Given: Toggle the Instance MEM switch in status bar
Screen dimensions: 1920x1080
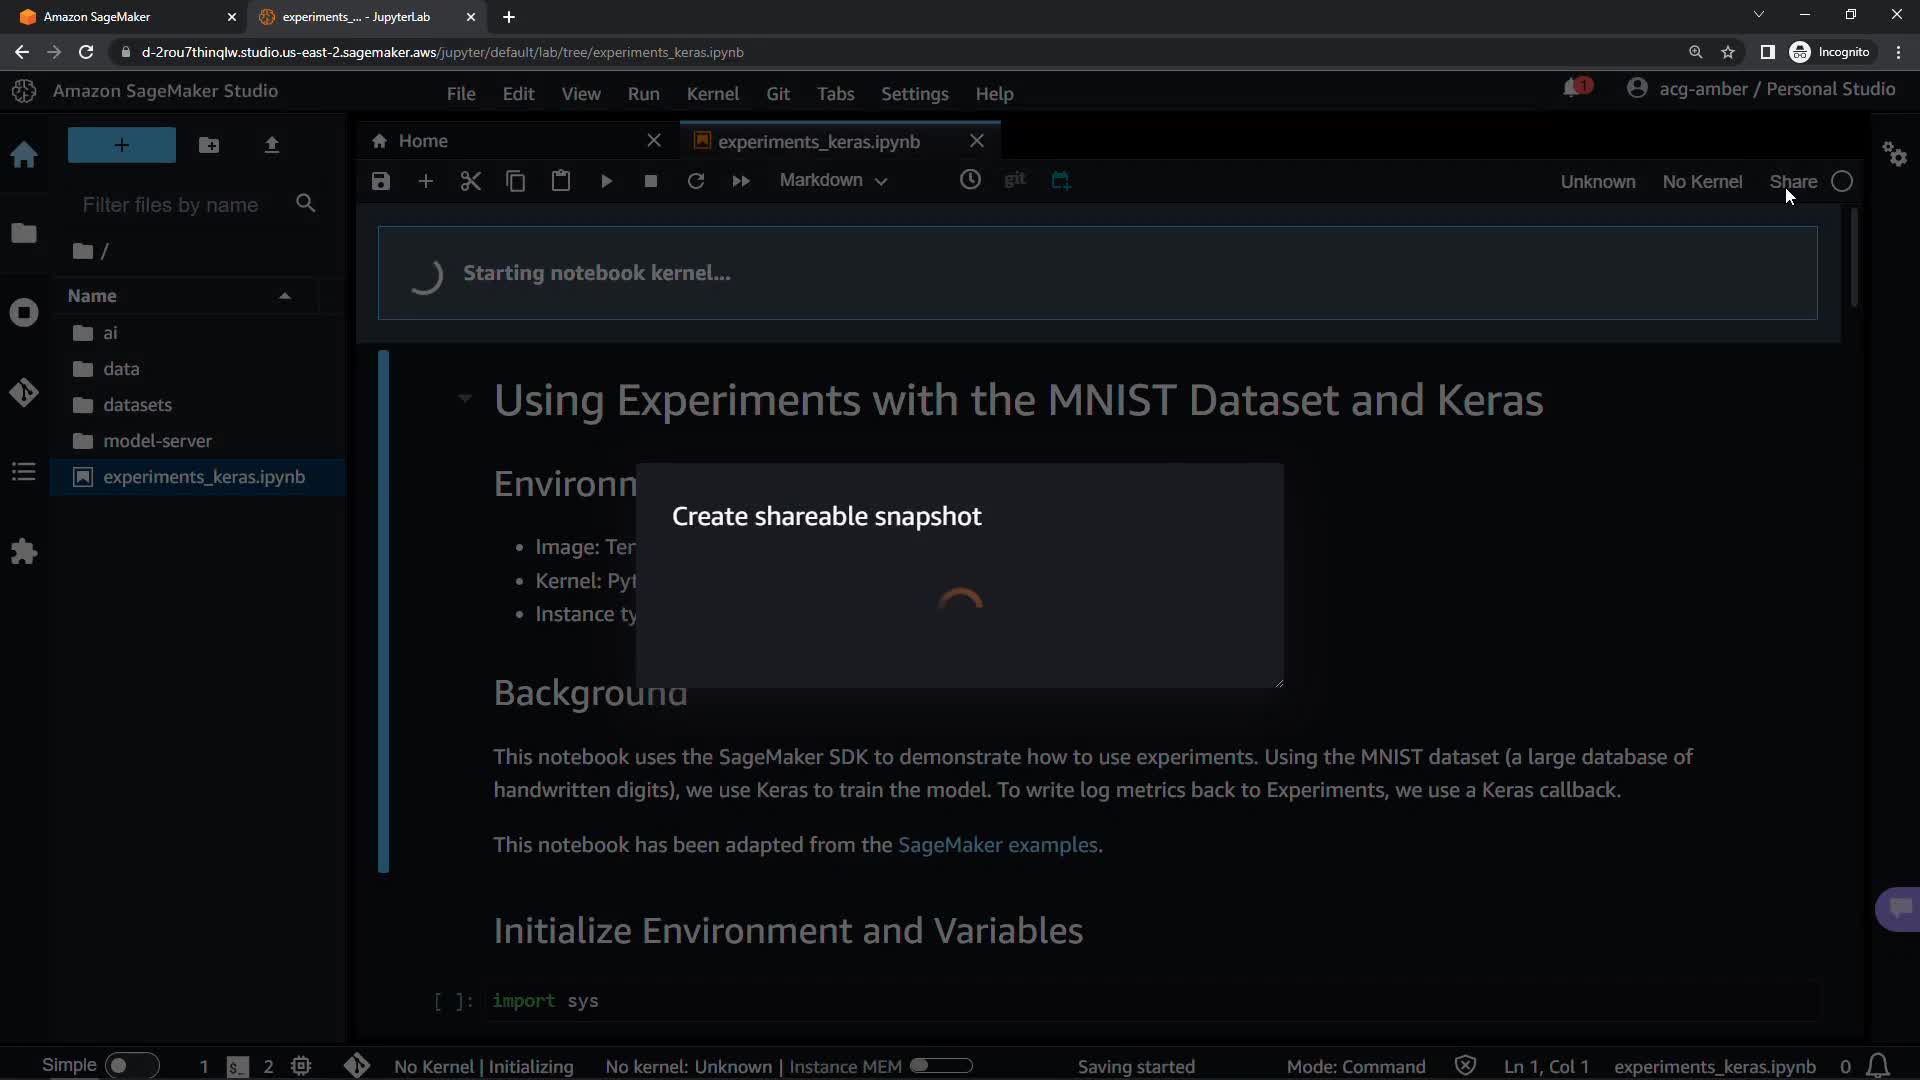Looking at the screenshot, I should (x=940, y=1066).
